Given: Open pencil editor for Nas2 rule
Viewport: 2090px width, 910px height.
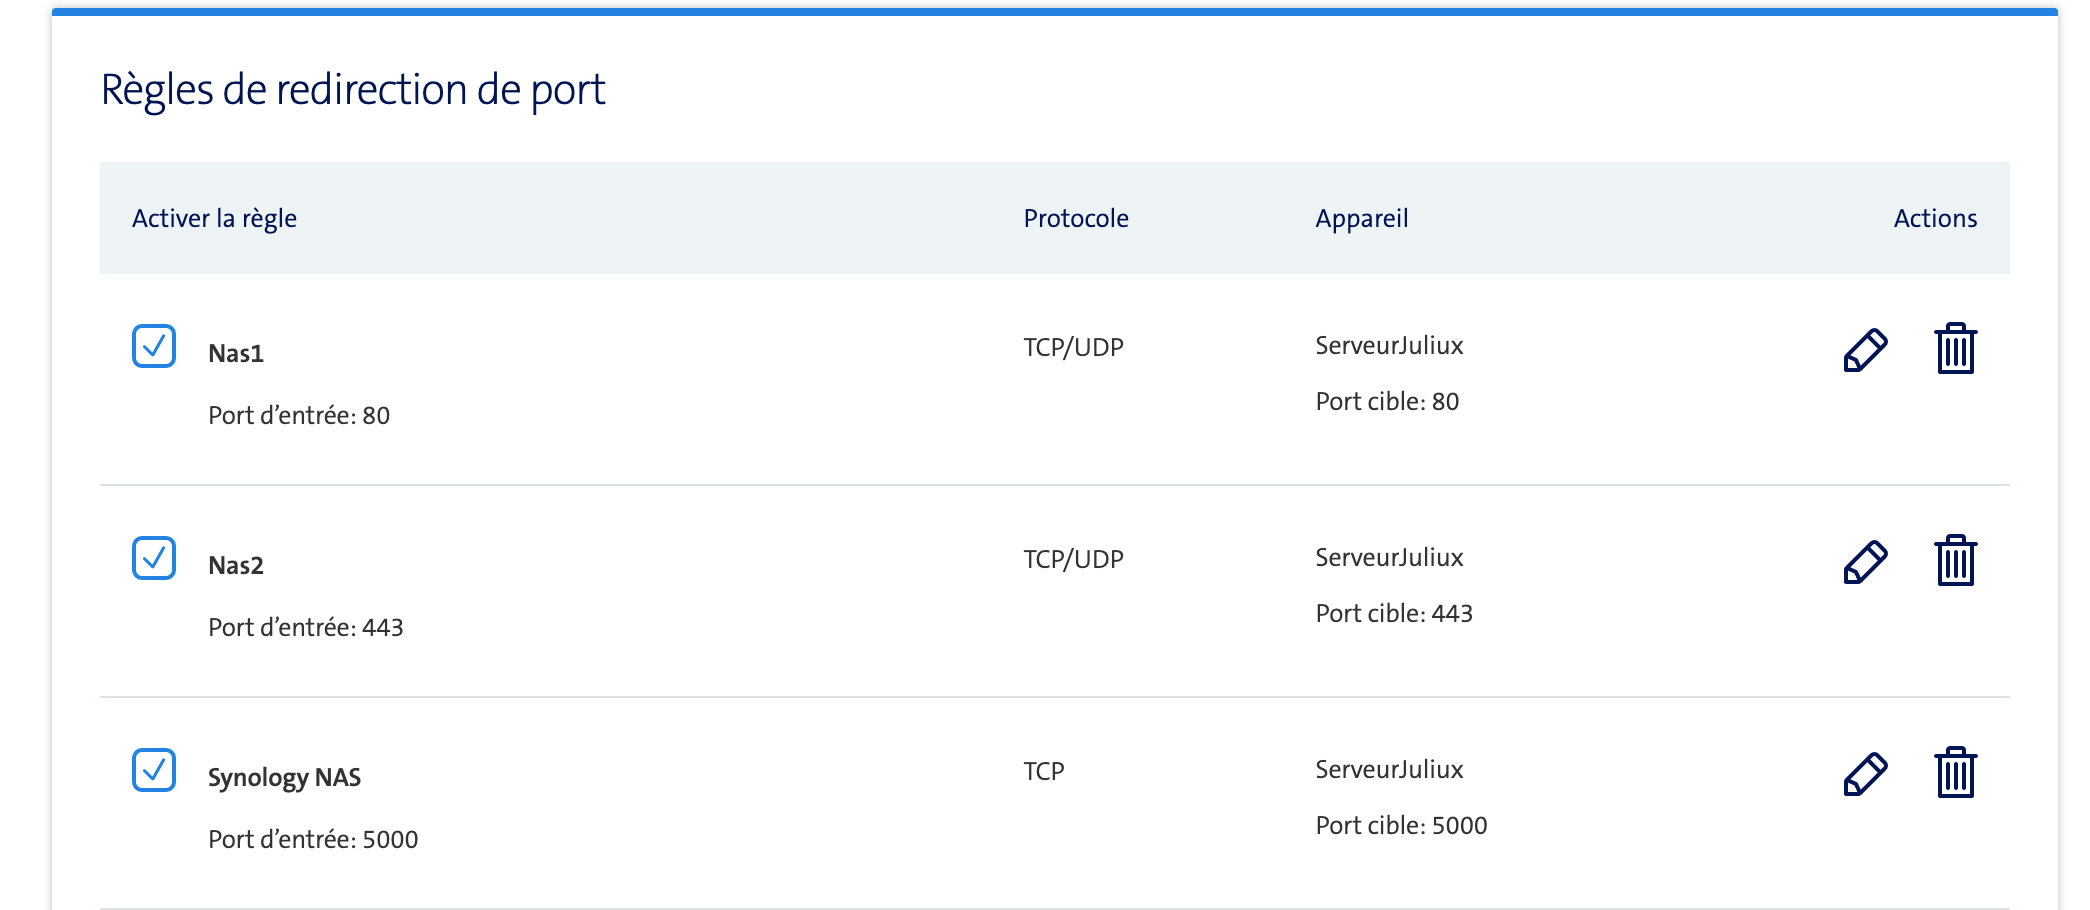Looking at the screenshot, I should 1865,562.
